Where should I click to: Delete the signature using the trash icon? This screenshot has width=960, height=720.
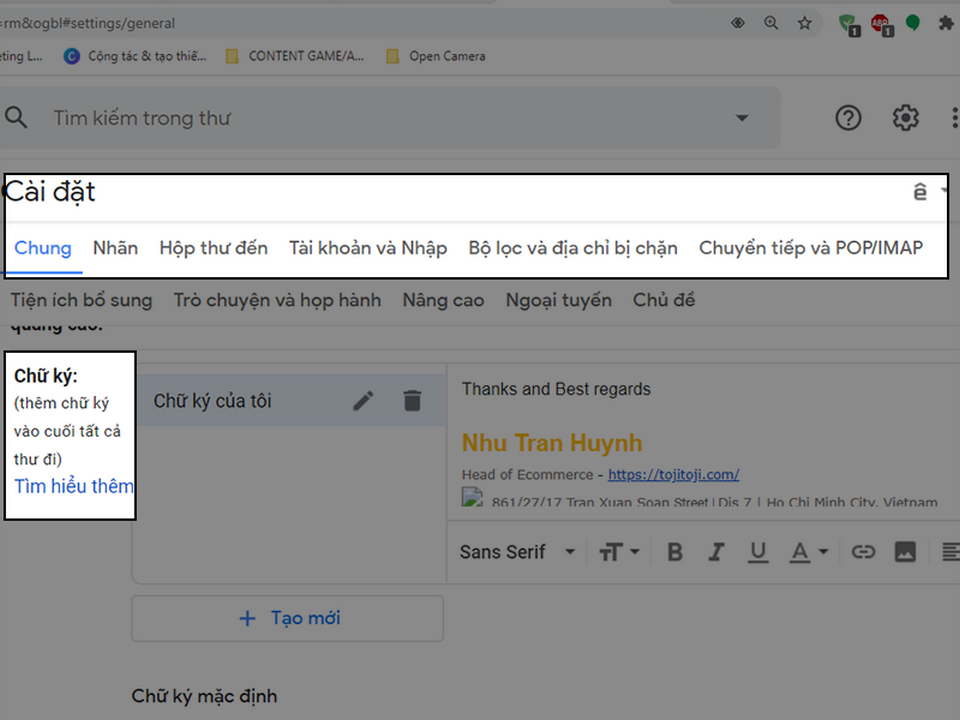(412, 401)
